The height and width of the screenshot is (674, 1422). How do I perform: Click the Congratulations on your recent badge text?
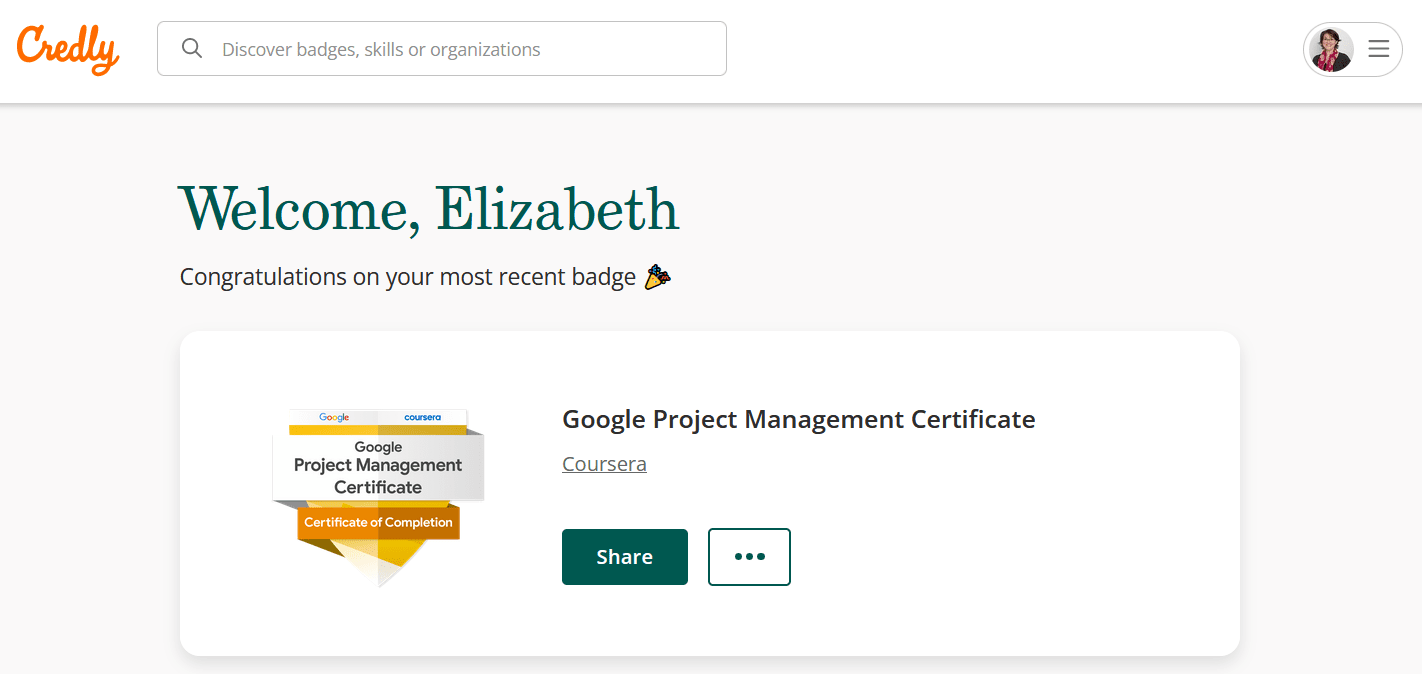[x=408, y=277]
